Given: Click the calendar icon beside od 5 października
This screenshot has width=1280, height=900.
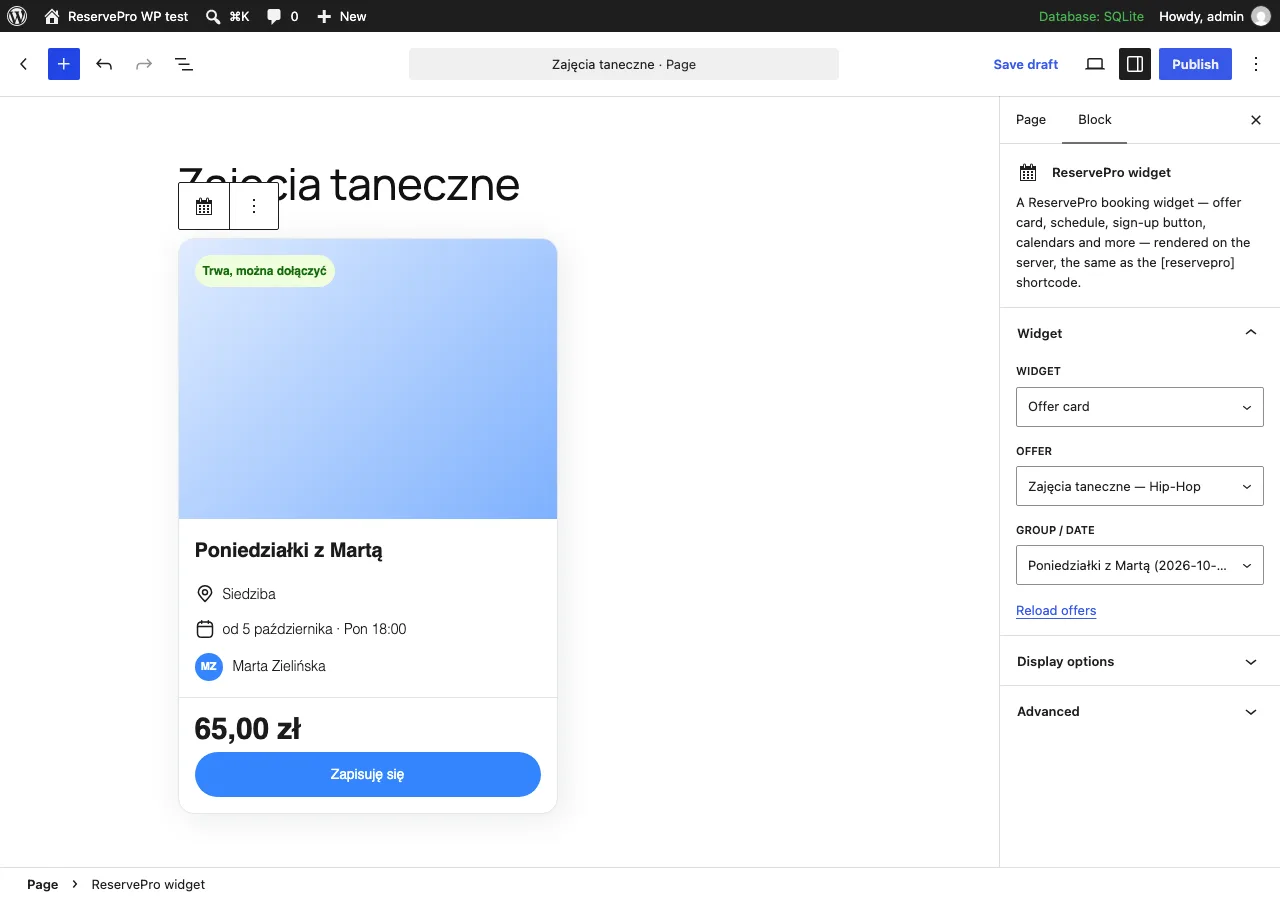Looking at the screenshot, I should point(205,630).
